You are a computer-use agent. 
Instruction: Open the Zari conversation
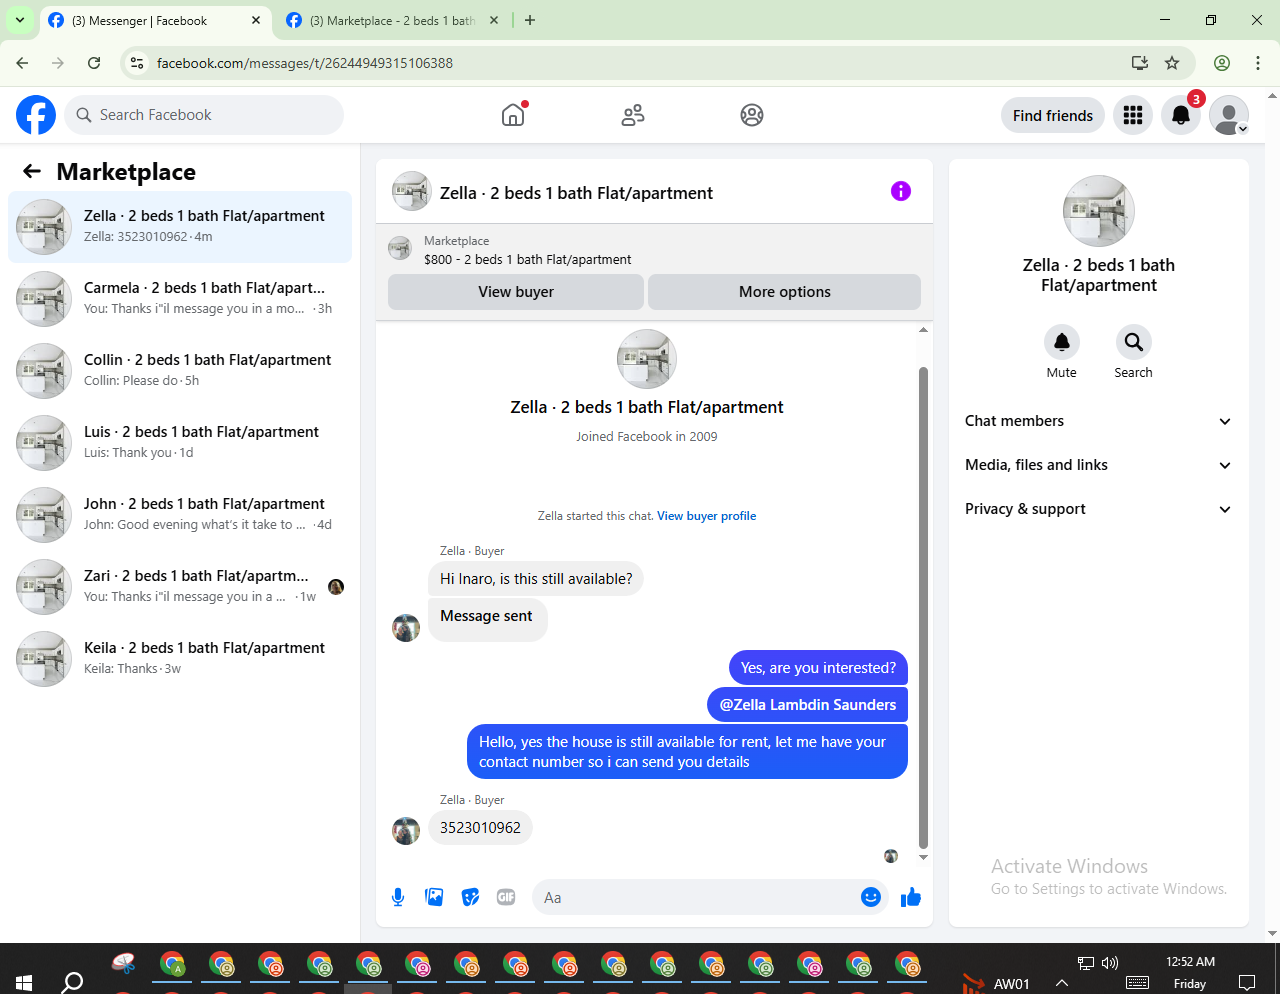(x=180, y=587)
